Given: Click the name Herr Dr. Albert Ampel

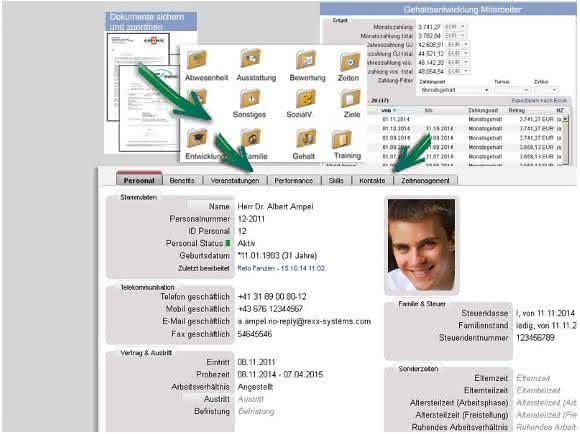Looking at the screenshot, I should [x=275, y=206].
